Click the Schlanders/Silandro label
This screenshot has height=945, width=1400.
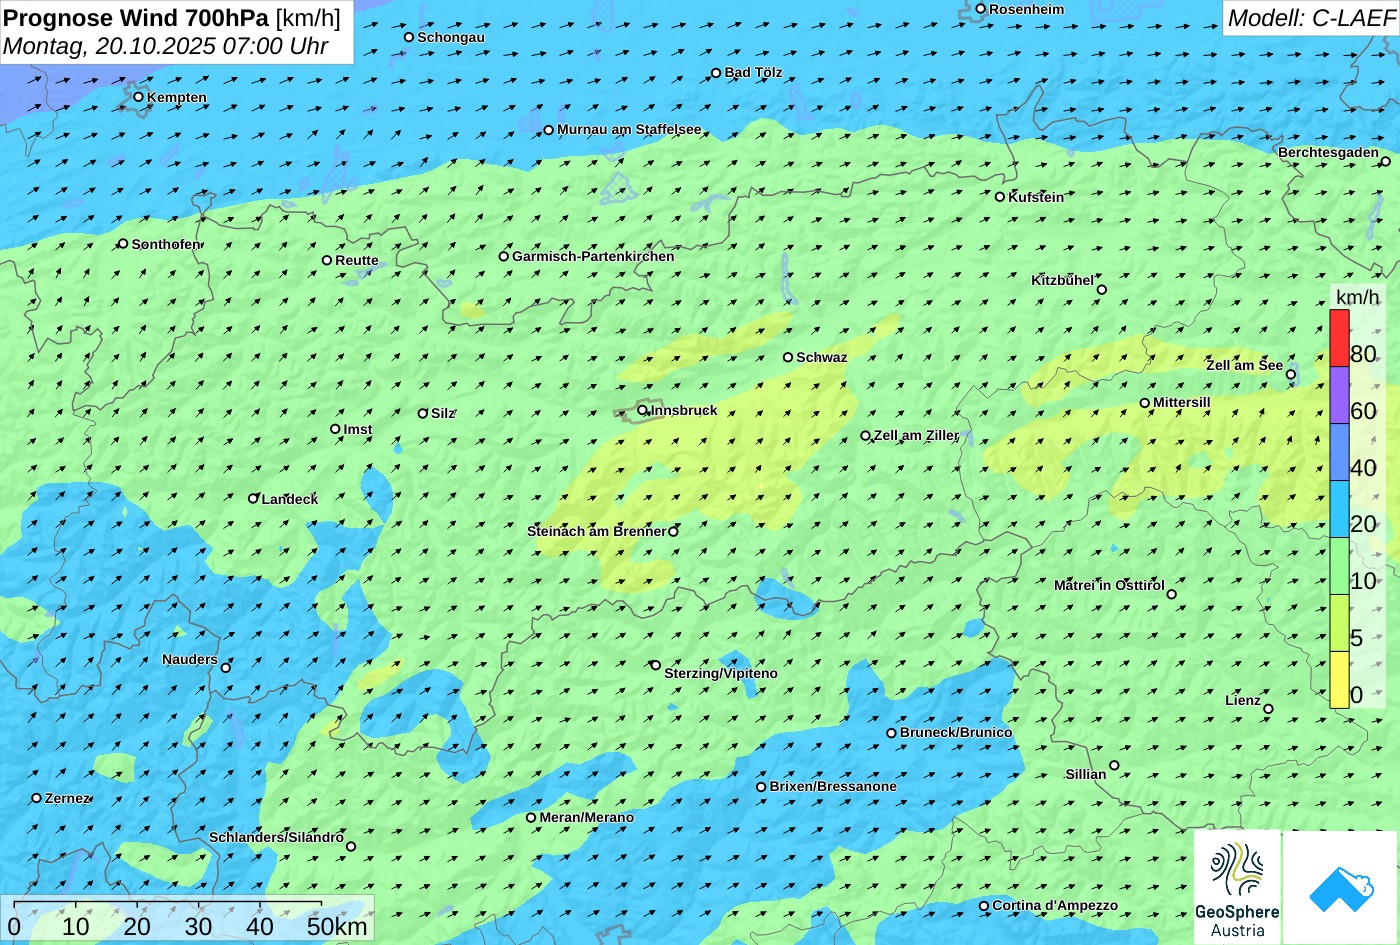coord(276,837)
